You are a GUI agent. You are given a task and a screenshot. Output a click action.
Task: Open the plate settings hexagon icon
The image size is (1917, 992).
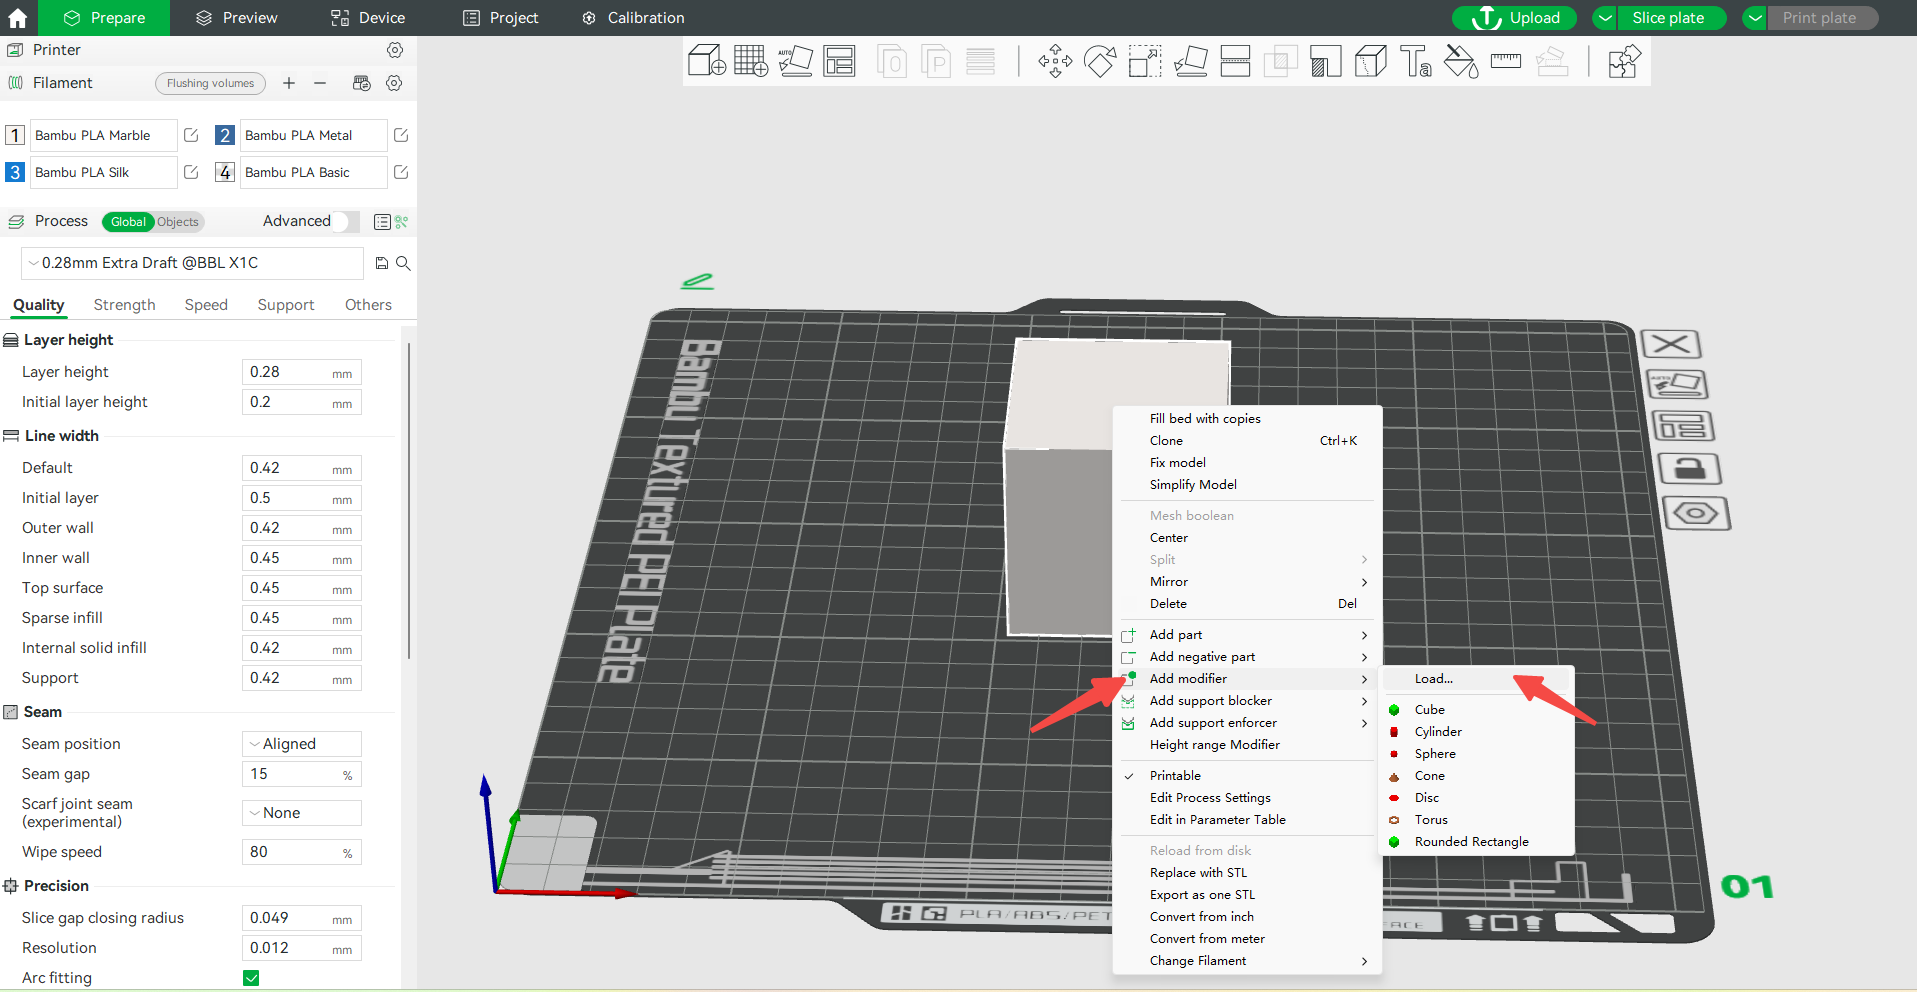1696,514
